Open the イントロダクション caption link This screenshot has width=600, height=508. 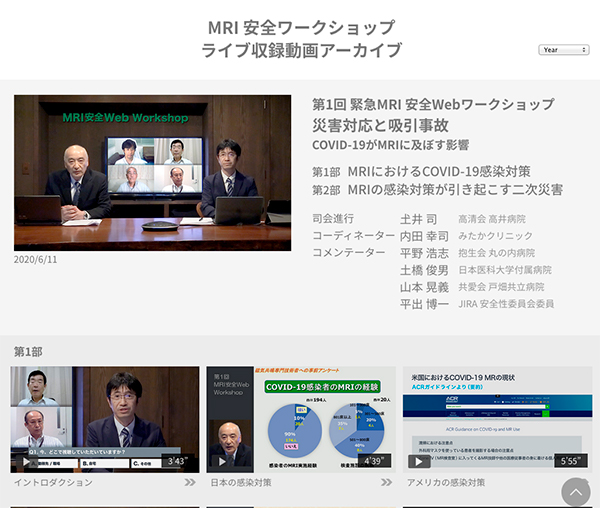click(53, 483)
